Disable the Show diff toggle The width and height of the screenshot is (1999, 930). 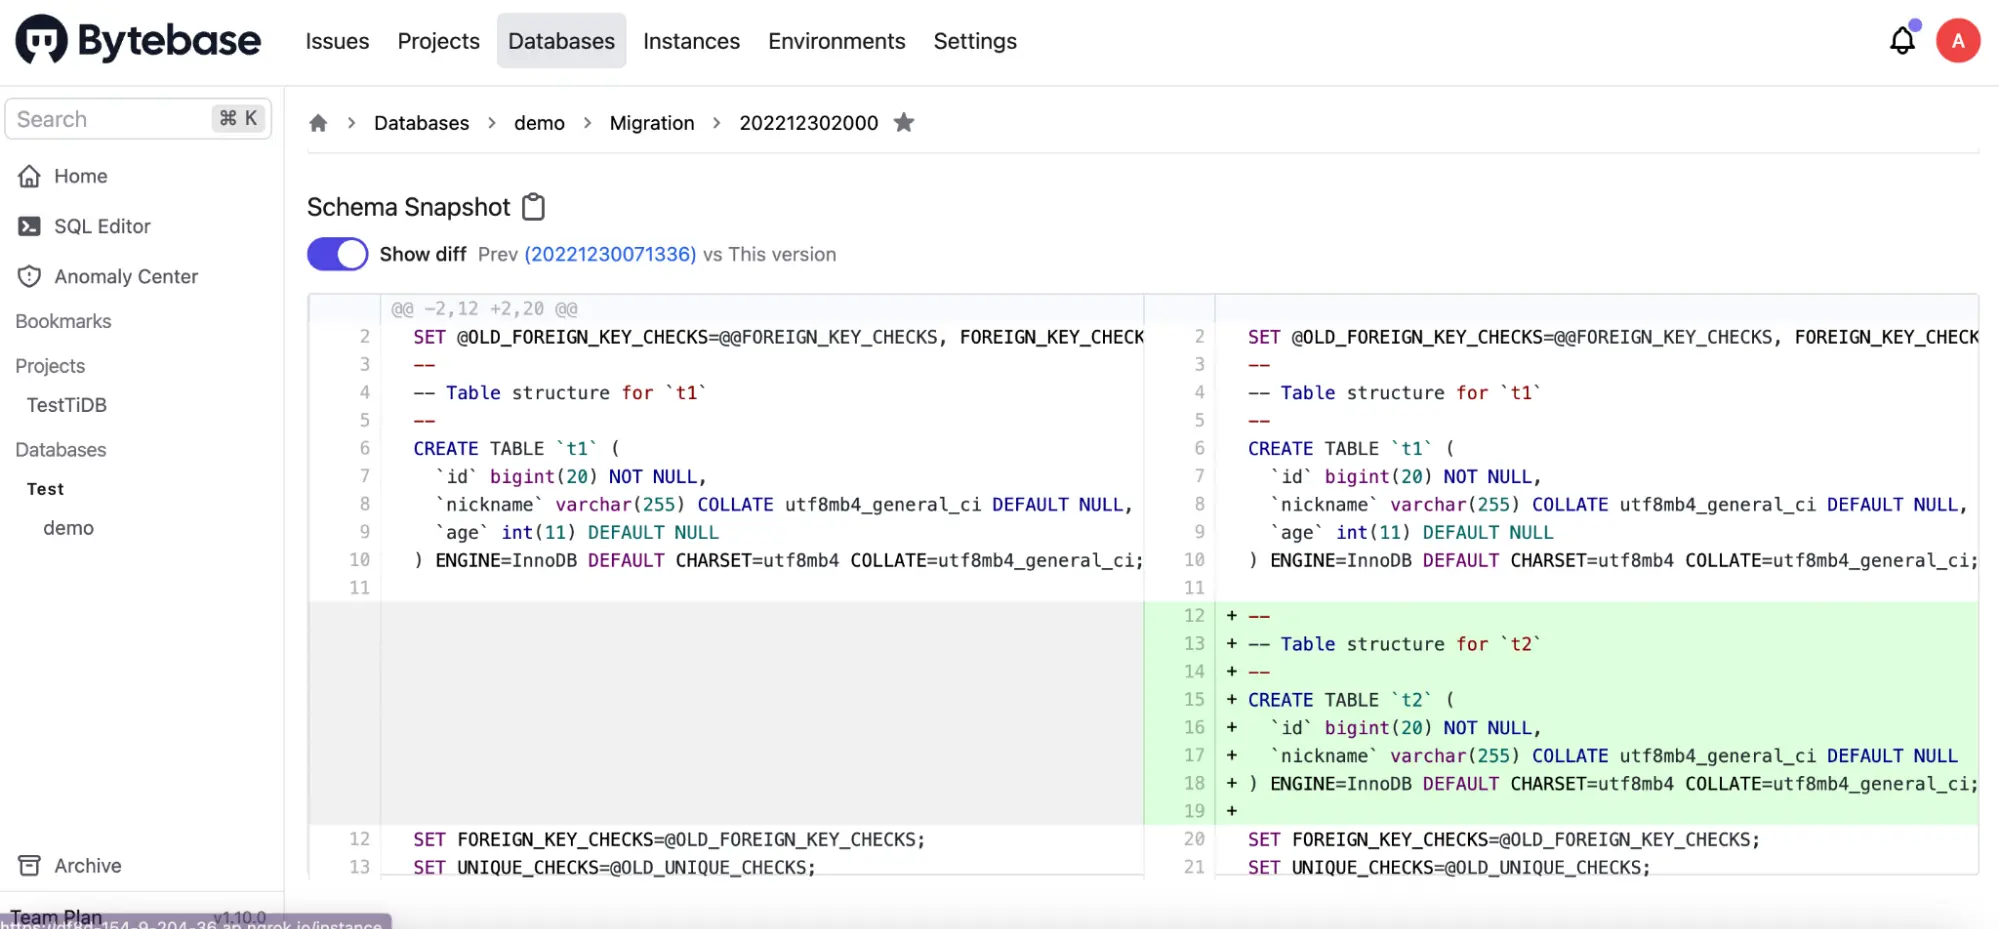pos(337,254)
